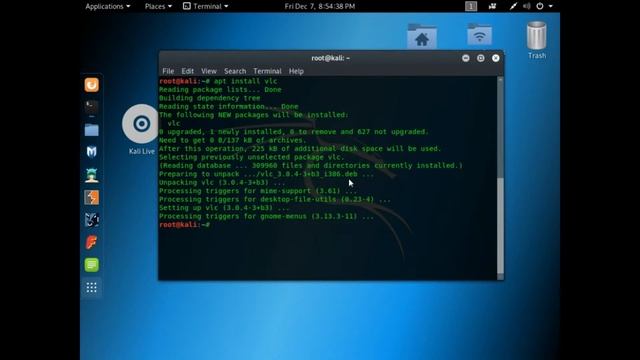Open the BeEF dock icon
The image size is (640, 360).
point(91,220)
